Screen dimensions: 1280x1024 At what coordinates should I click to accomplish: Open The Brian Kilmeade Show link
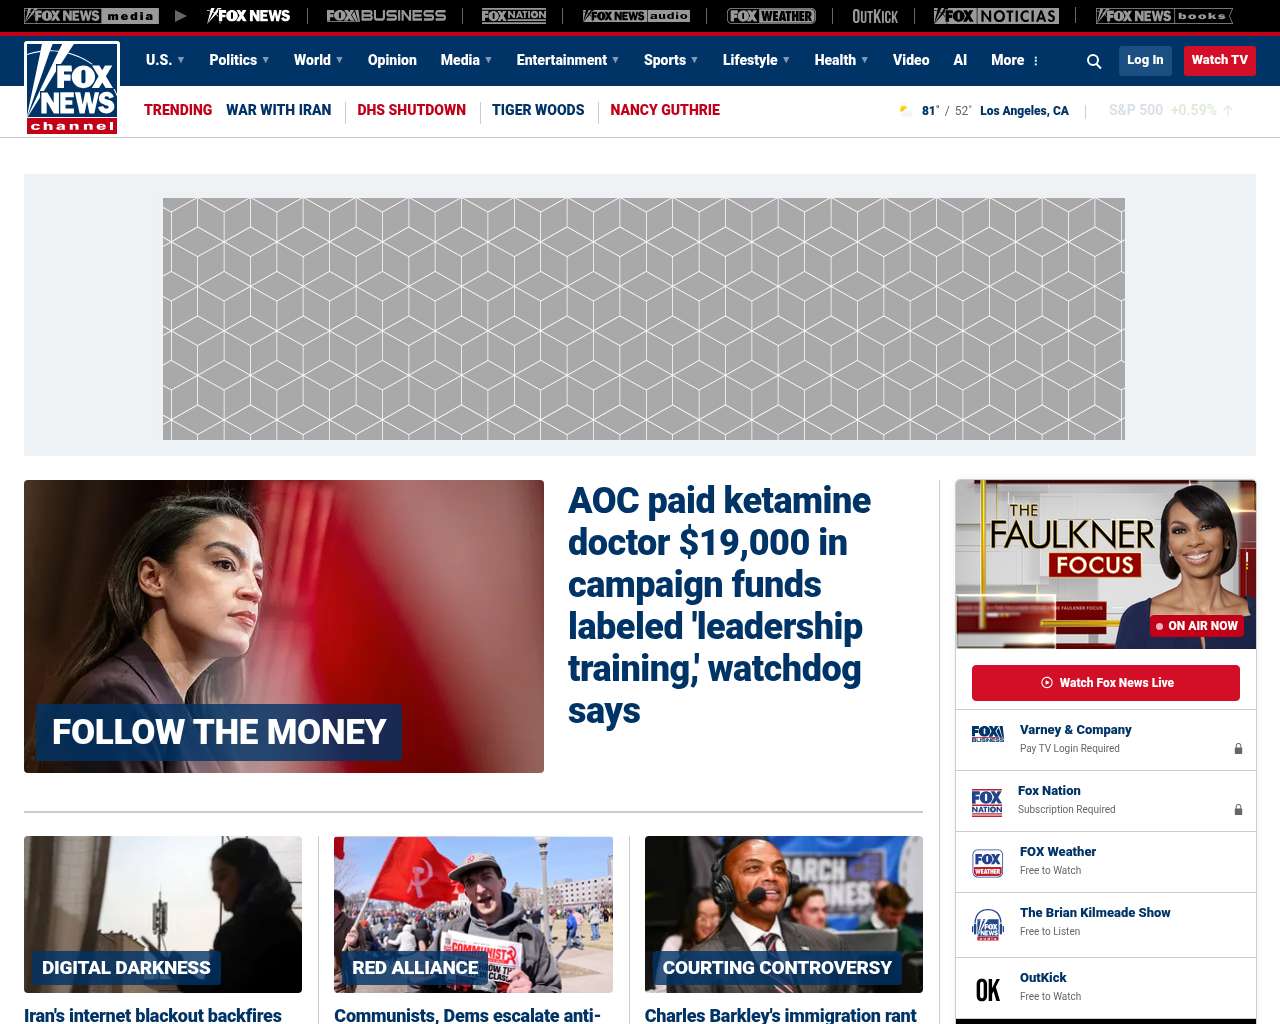point(1095,913)
